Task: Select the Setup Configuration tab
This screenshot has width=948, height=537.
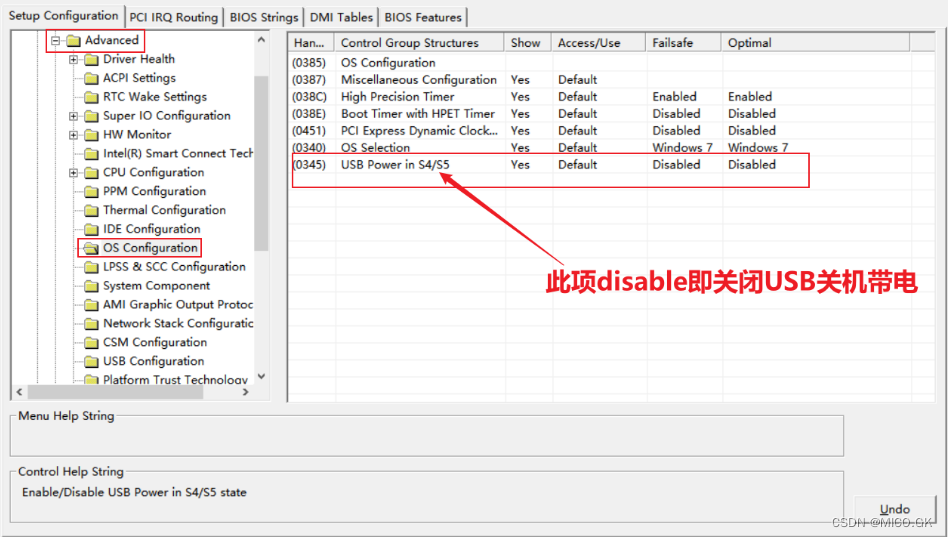Action: [63, 16]
